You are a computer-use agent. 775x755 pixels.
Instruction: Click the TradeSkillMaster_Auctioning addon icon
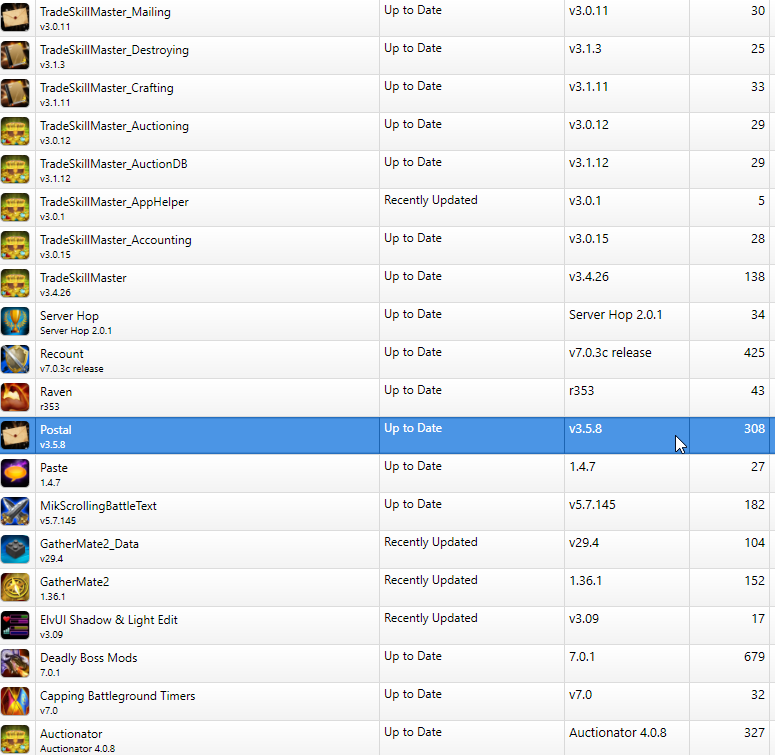(x=15, y=131)
